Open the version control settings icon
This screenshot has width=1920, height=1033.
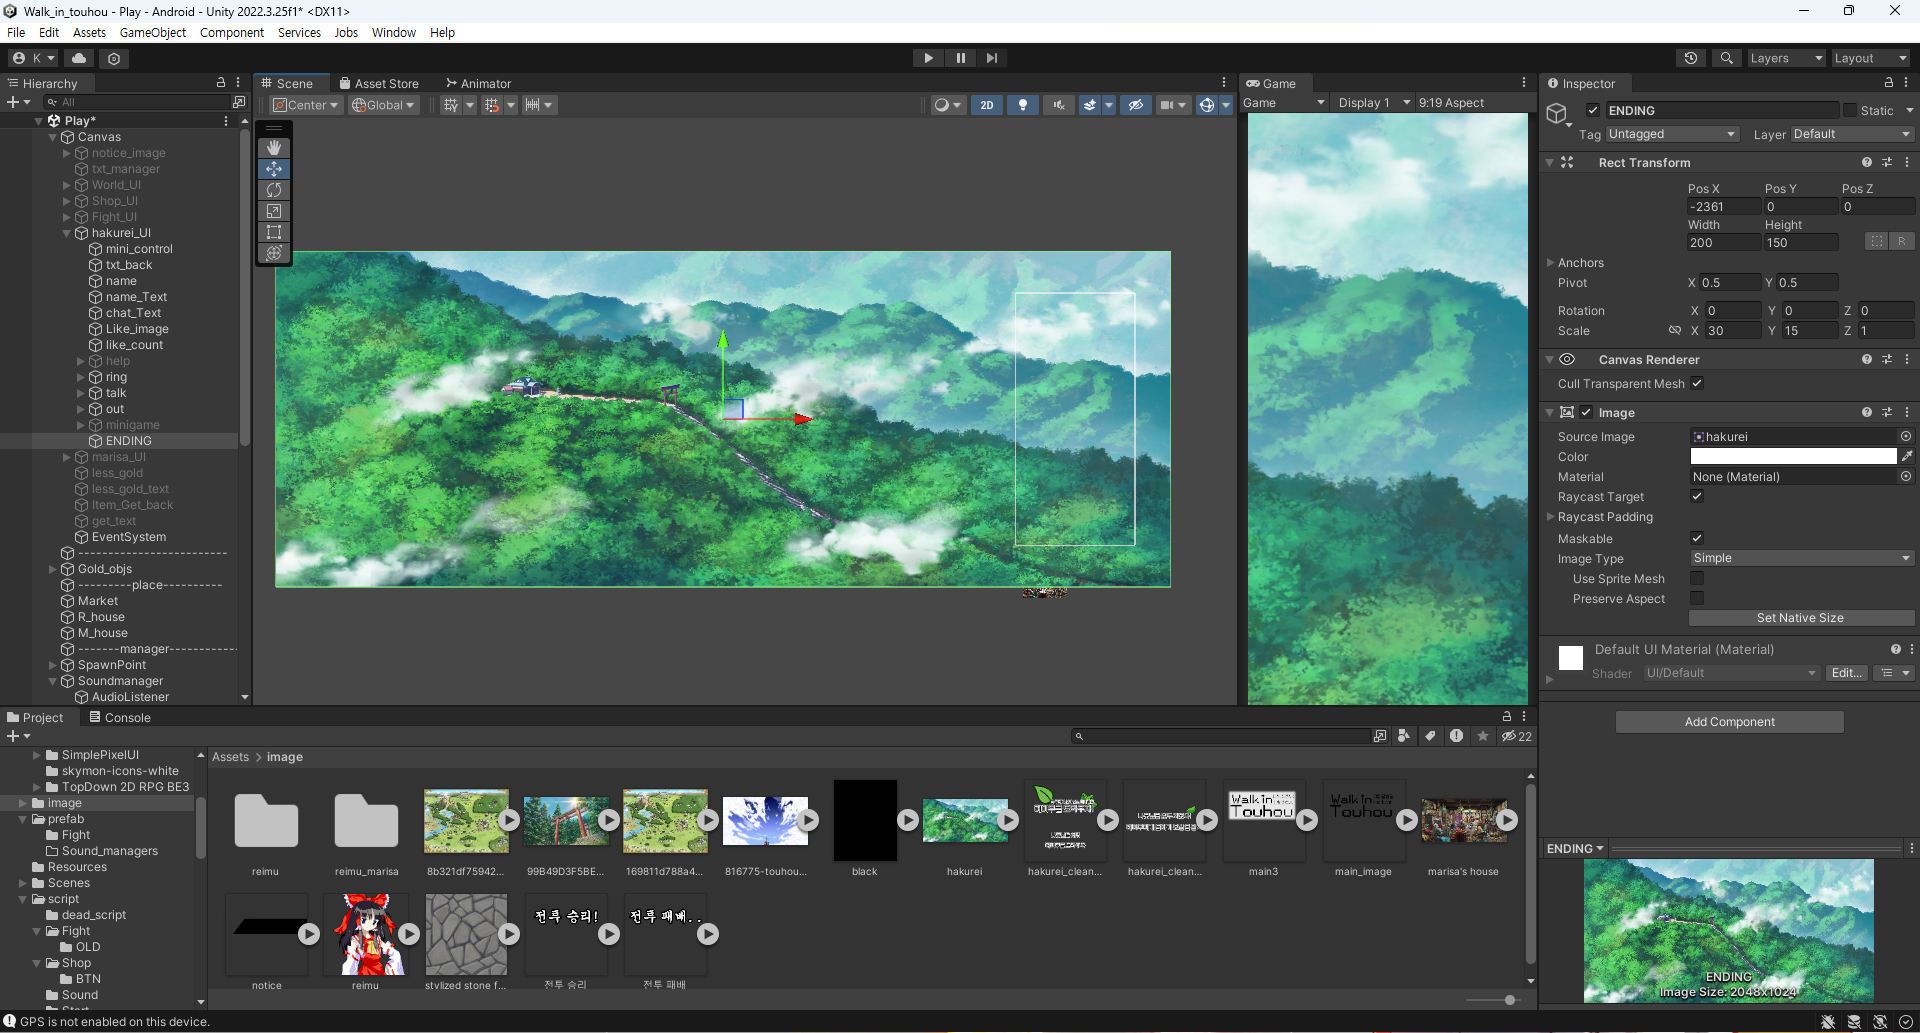[x=114, y=58]
